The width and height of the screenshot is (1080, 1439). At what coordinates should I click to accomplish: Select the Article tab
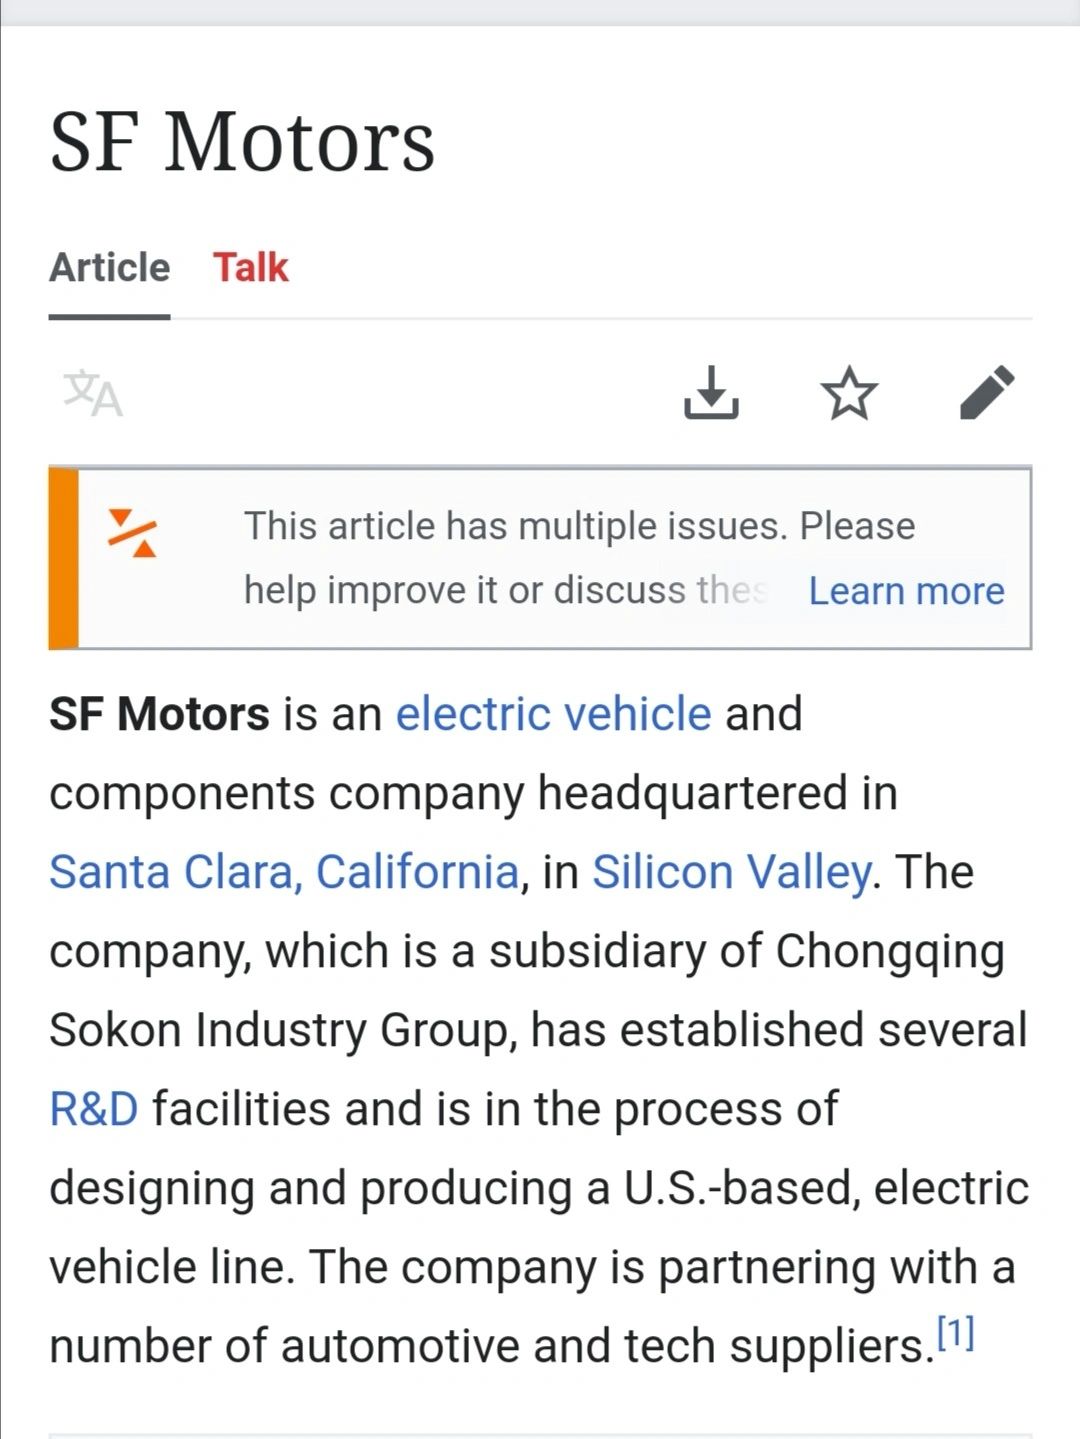point(109,268)
